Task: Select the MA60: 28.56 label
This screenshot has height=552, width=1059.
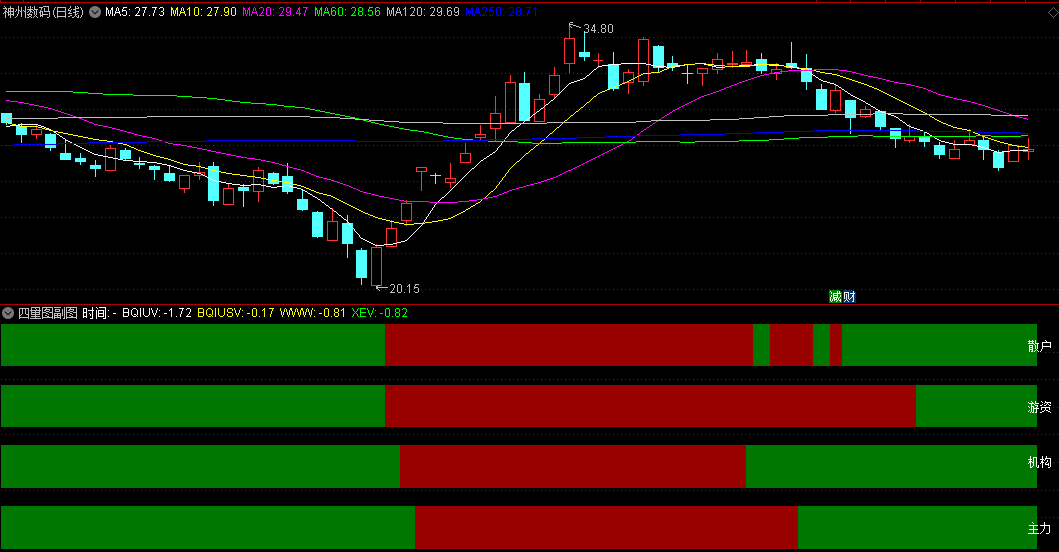Action: coord(347,12)
